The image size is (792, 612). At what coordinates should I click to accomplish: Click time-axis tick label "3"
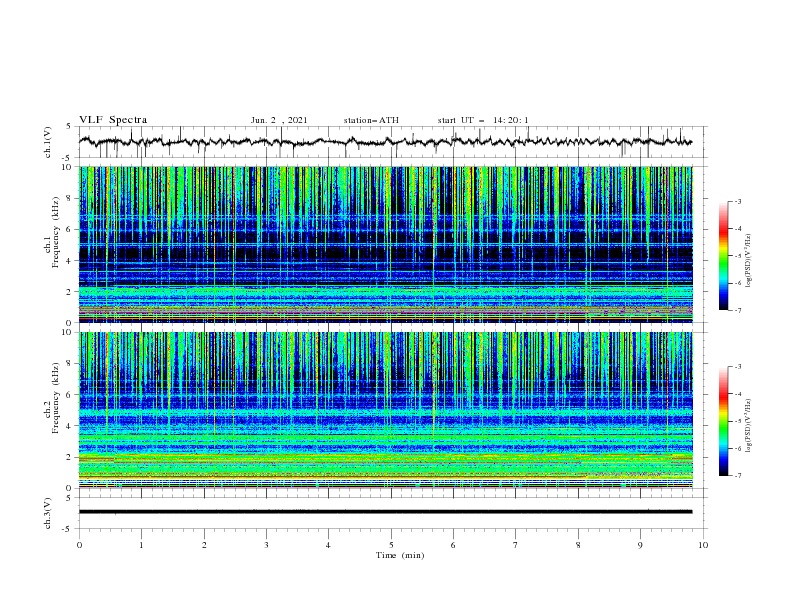(x=266, y=545)
